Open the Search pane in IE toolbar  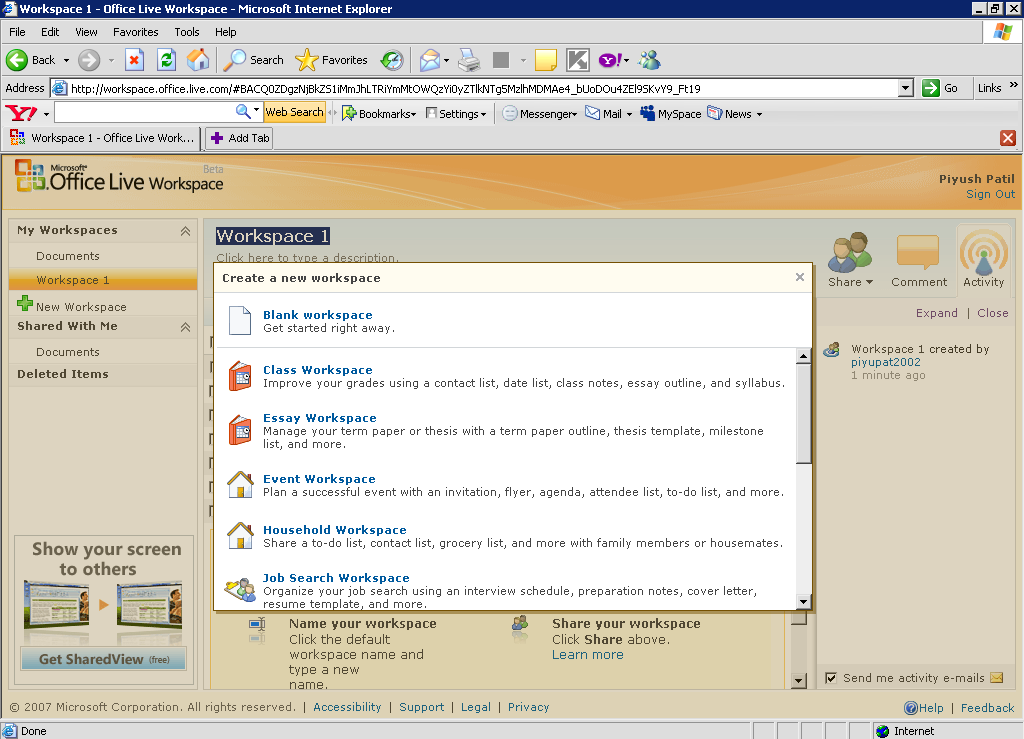(253, 60)
